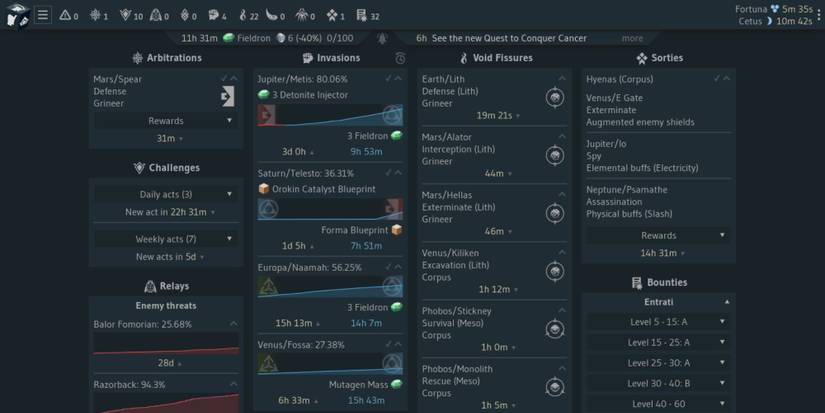
Task: Expand the Sorties Rewards dropdown
Action: pyautogui.click(x=658, y=235)
